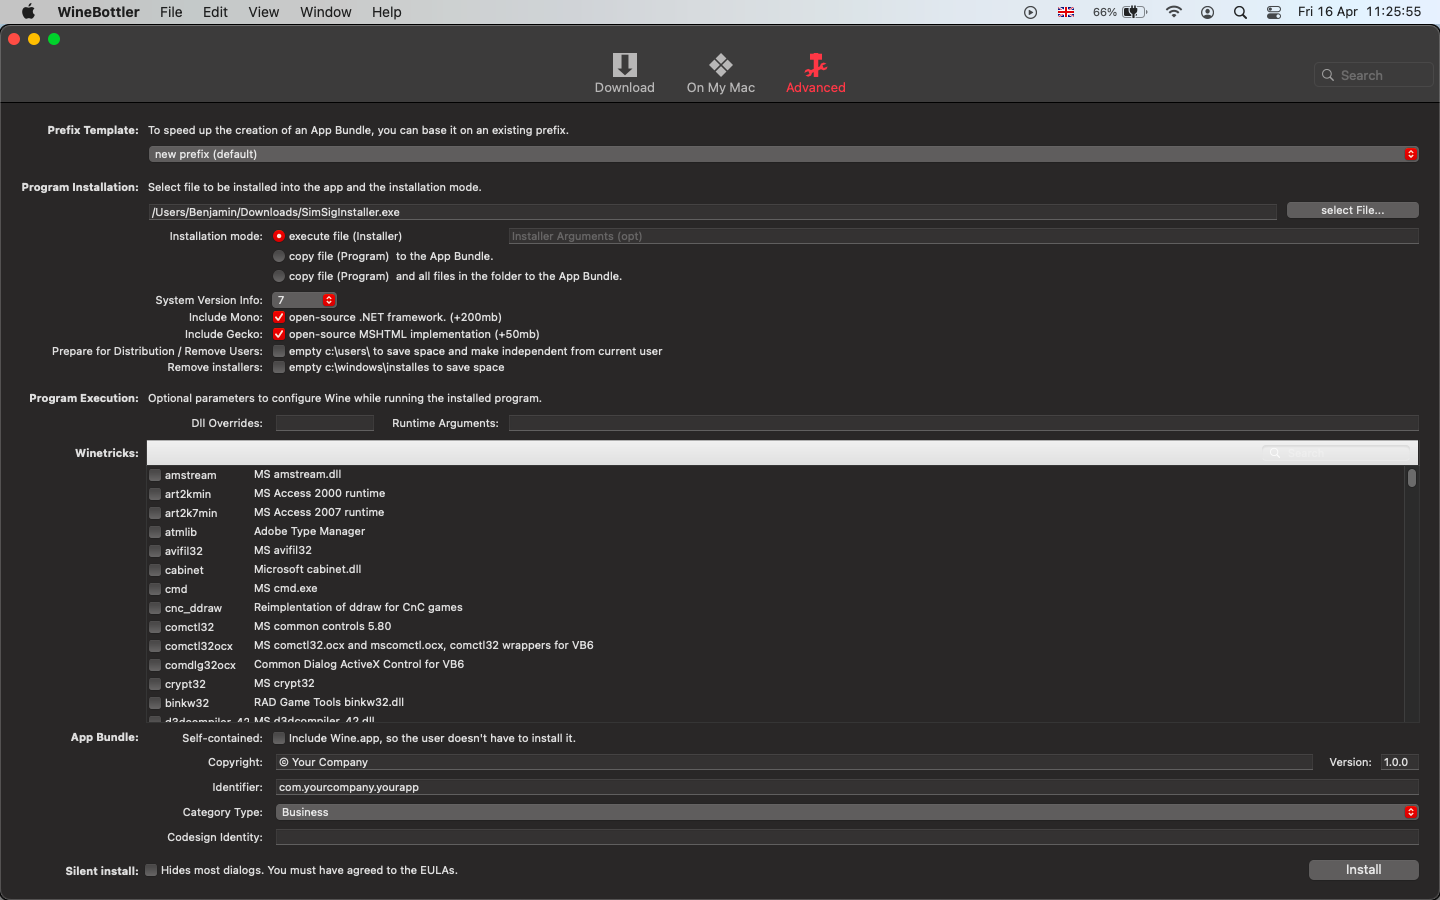The image size is (1440, 900).
Task: Click the select File... button
Action: 1352,210
